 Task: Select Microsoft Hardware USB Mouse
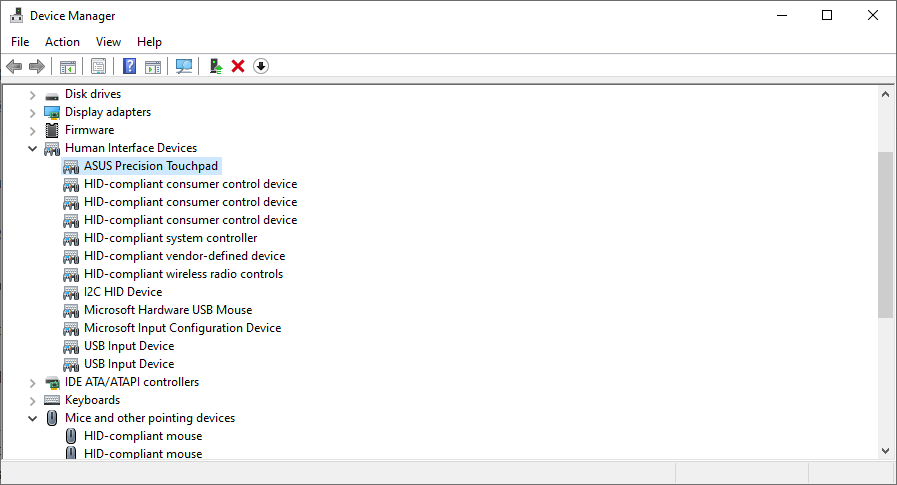pyautogui.click(x=168, y=310)
